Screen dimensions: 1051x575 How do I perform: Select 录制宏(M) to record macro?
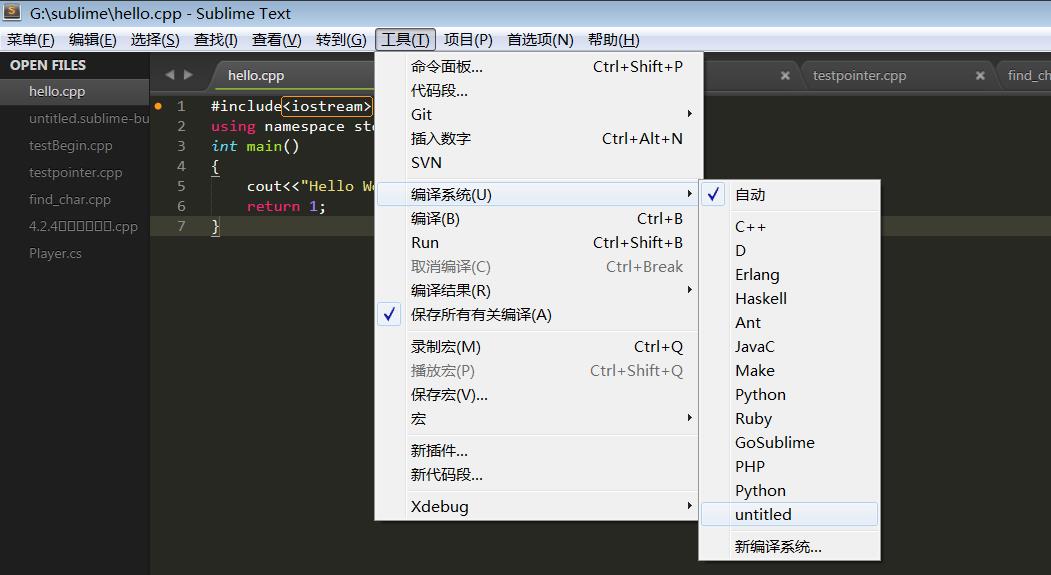coord(539,346)
